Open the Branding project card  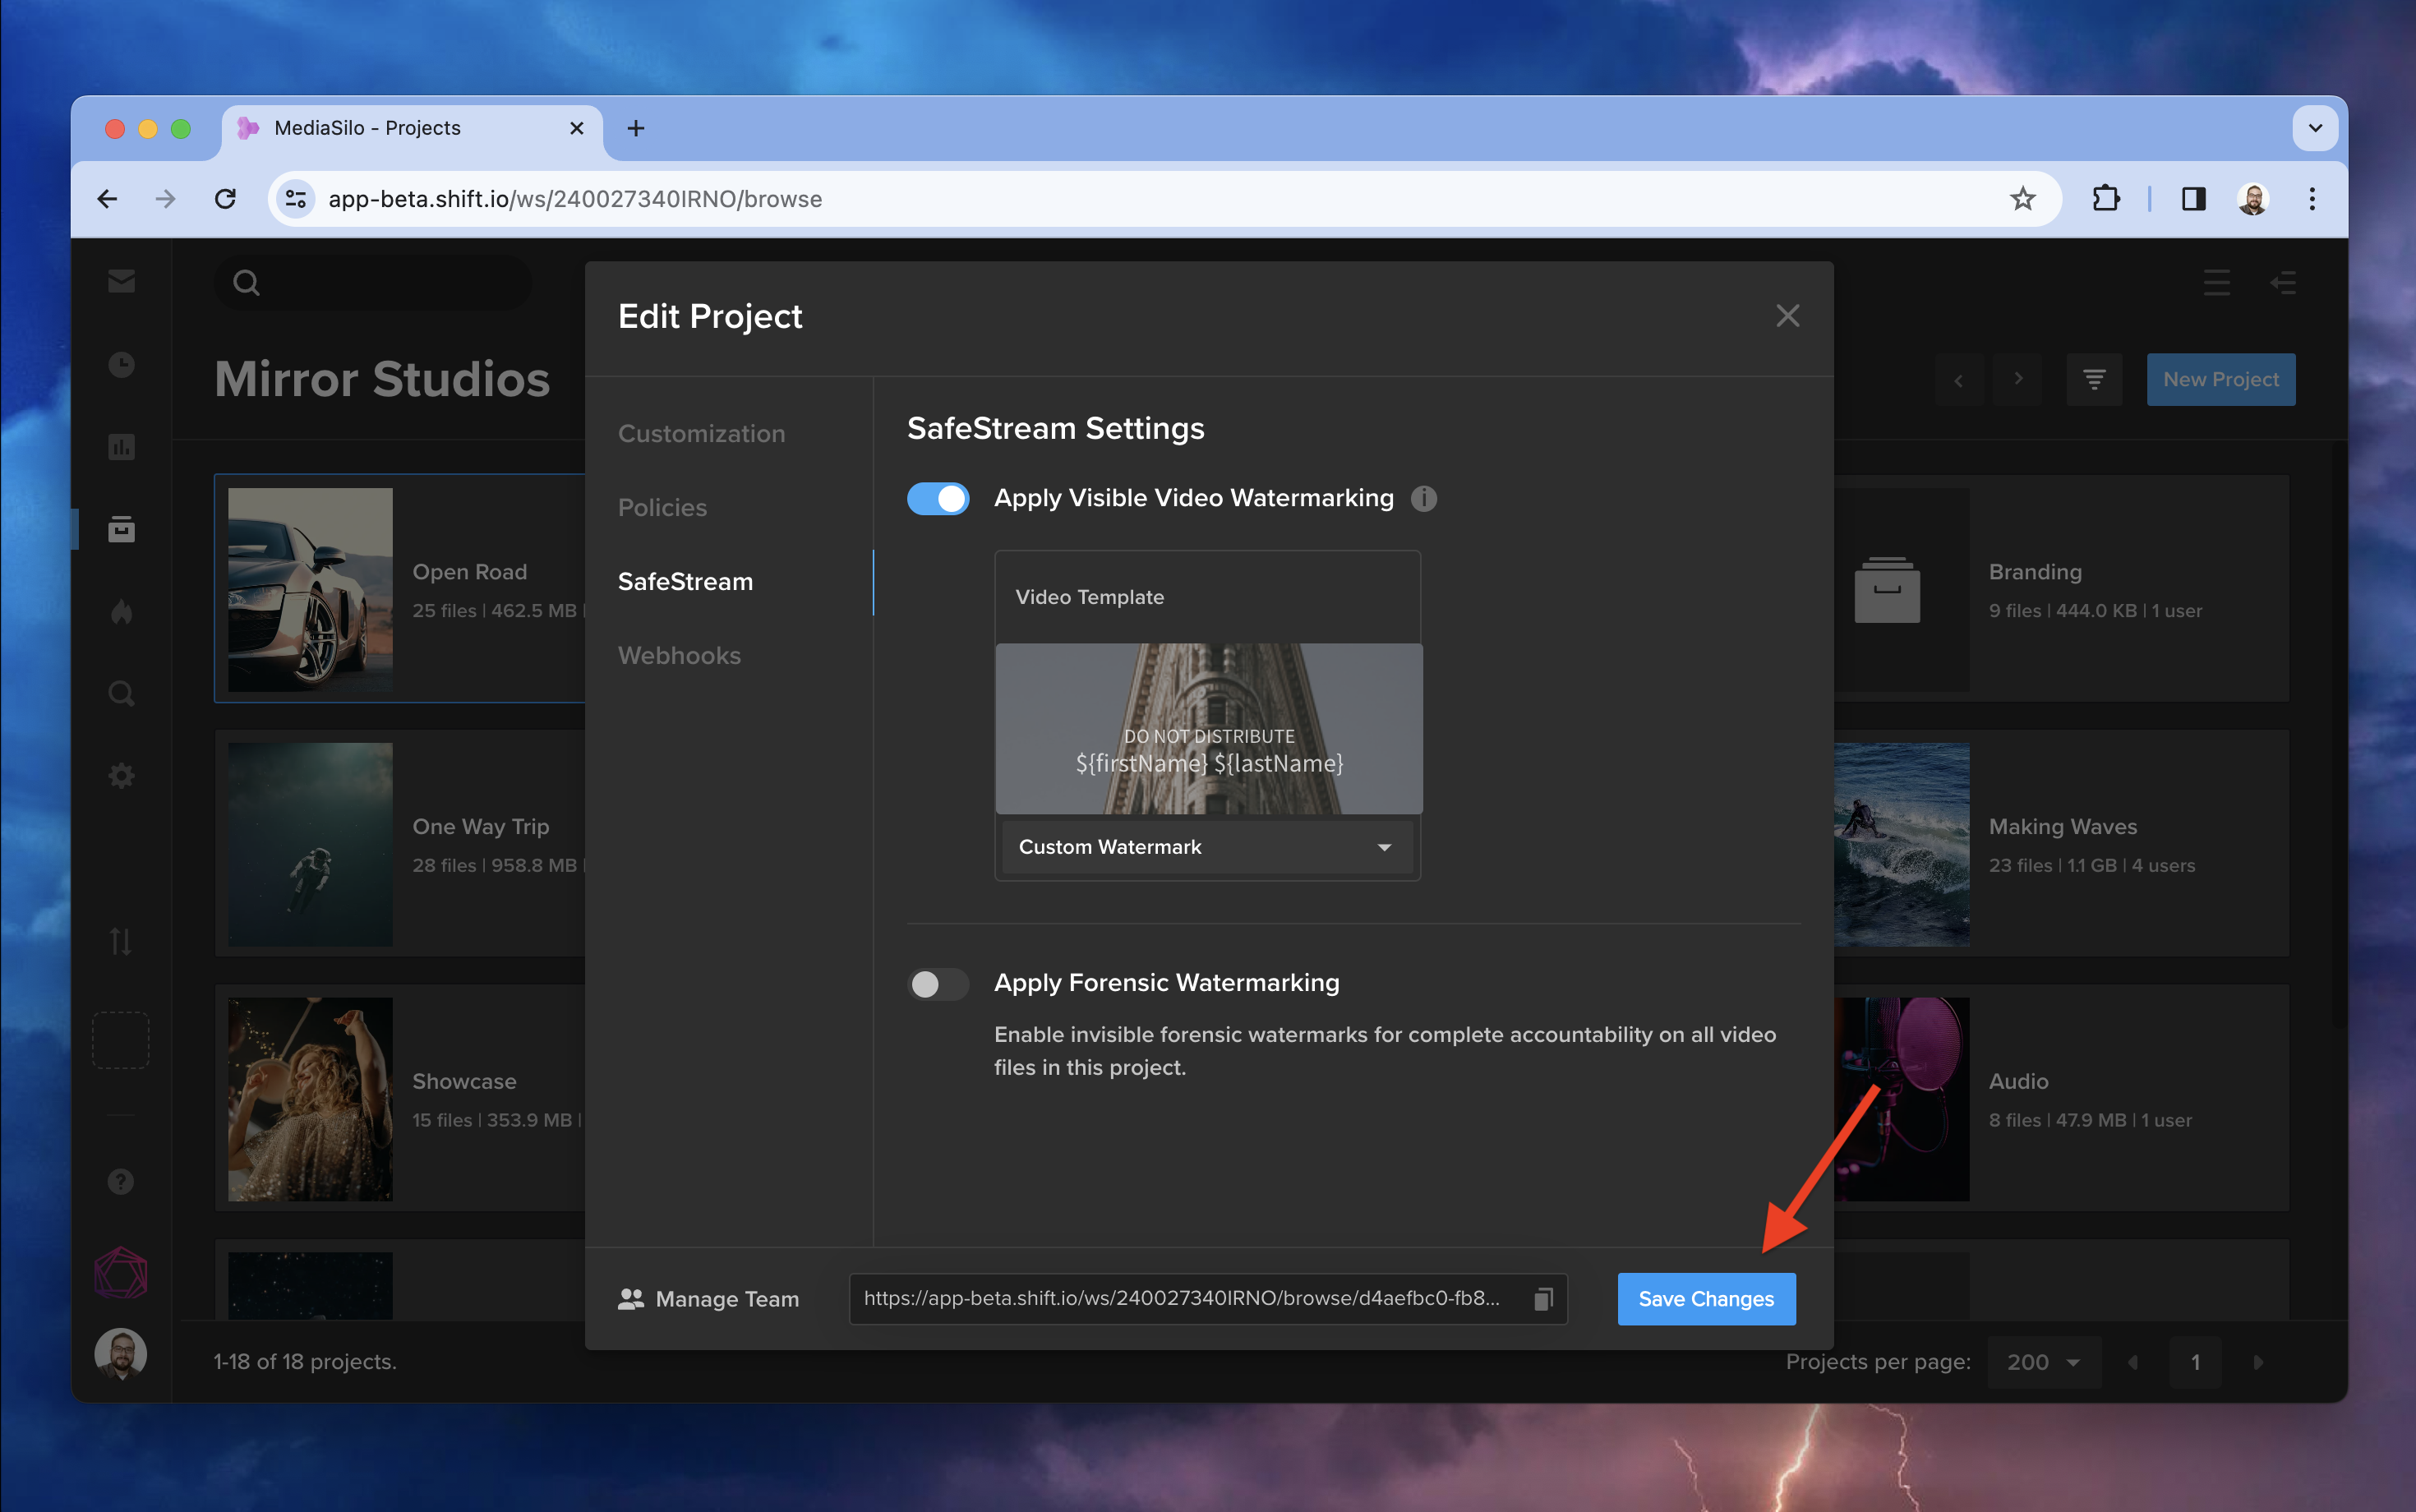2061,588
